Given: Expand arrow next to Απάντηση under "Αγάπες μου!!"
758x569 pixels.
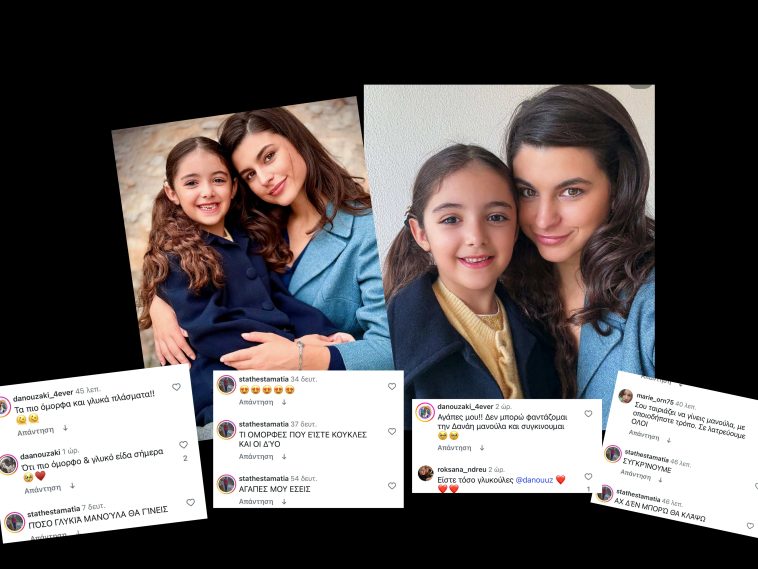Looking at the screenshot, I should click(x=482, y=448).
